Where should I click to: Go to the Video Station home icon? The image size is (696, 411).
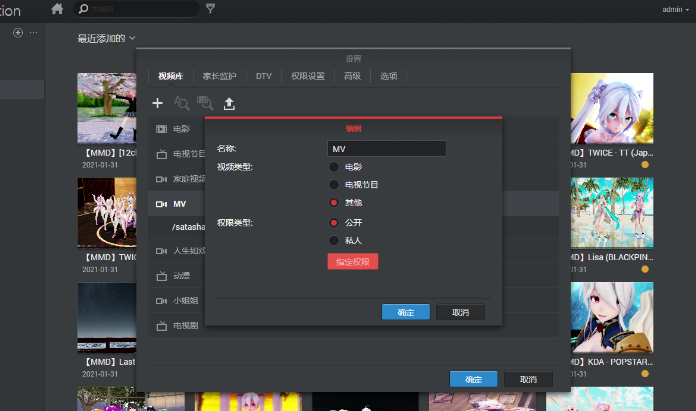point(57,9)
